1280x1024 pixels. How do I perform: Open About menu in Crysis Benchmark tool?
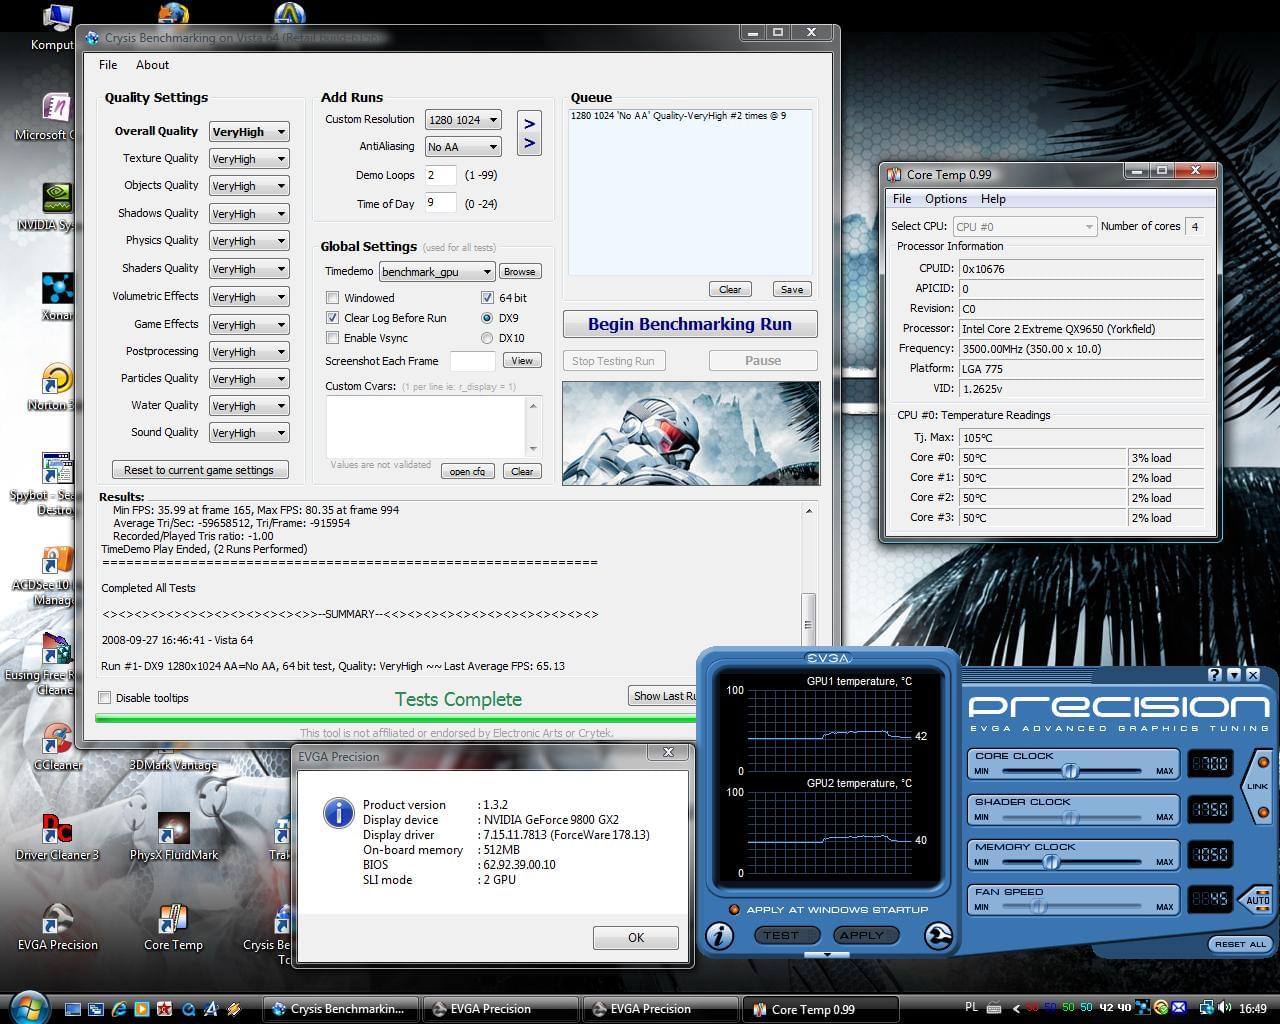[152, 65]
